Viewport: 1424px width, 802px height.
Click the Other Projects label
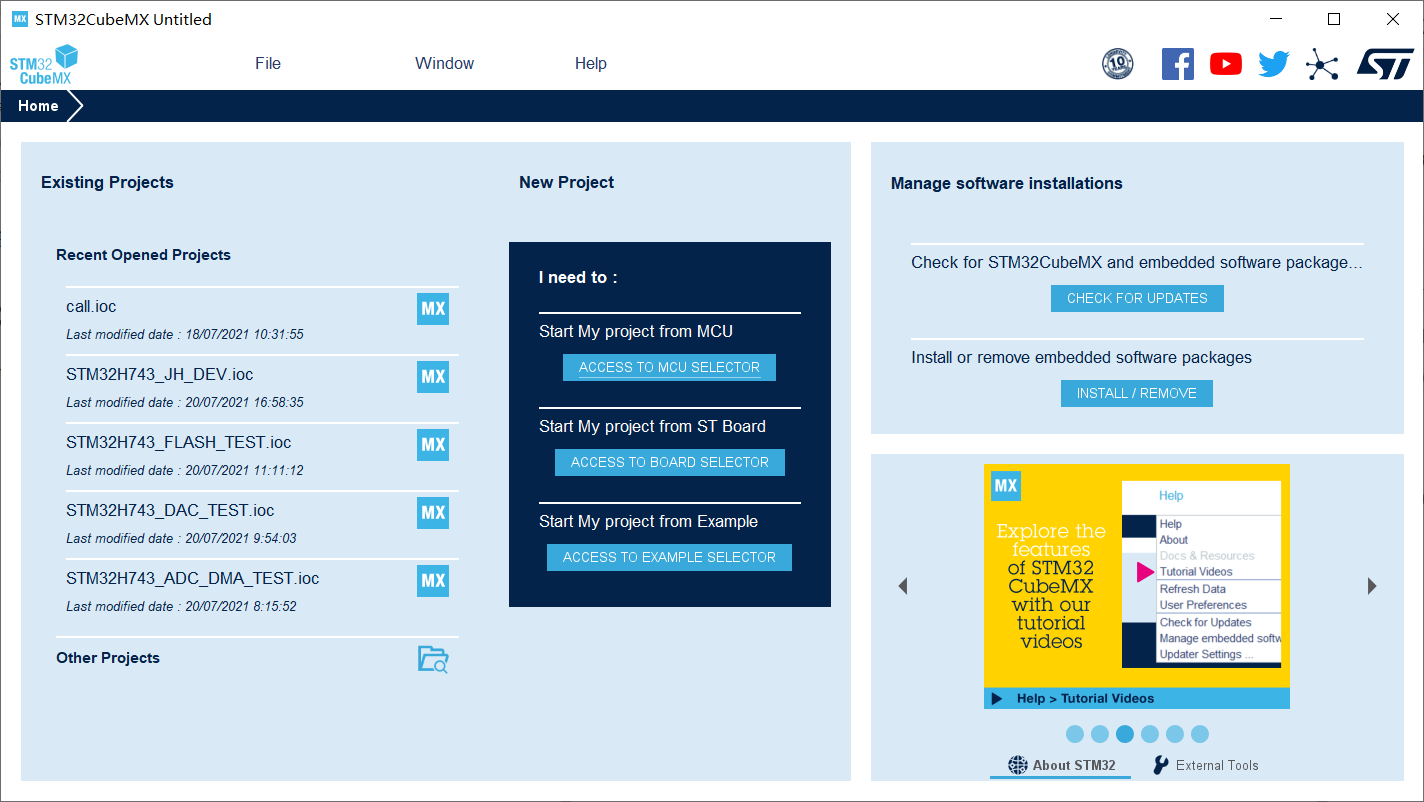point(108,658)
